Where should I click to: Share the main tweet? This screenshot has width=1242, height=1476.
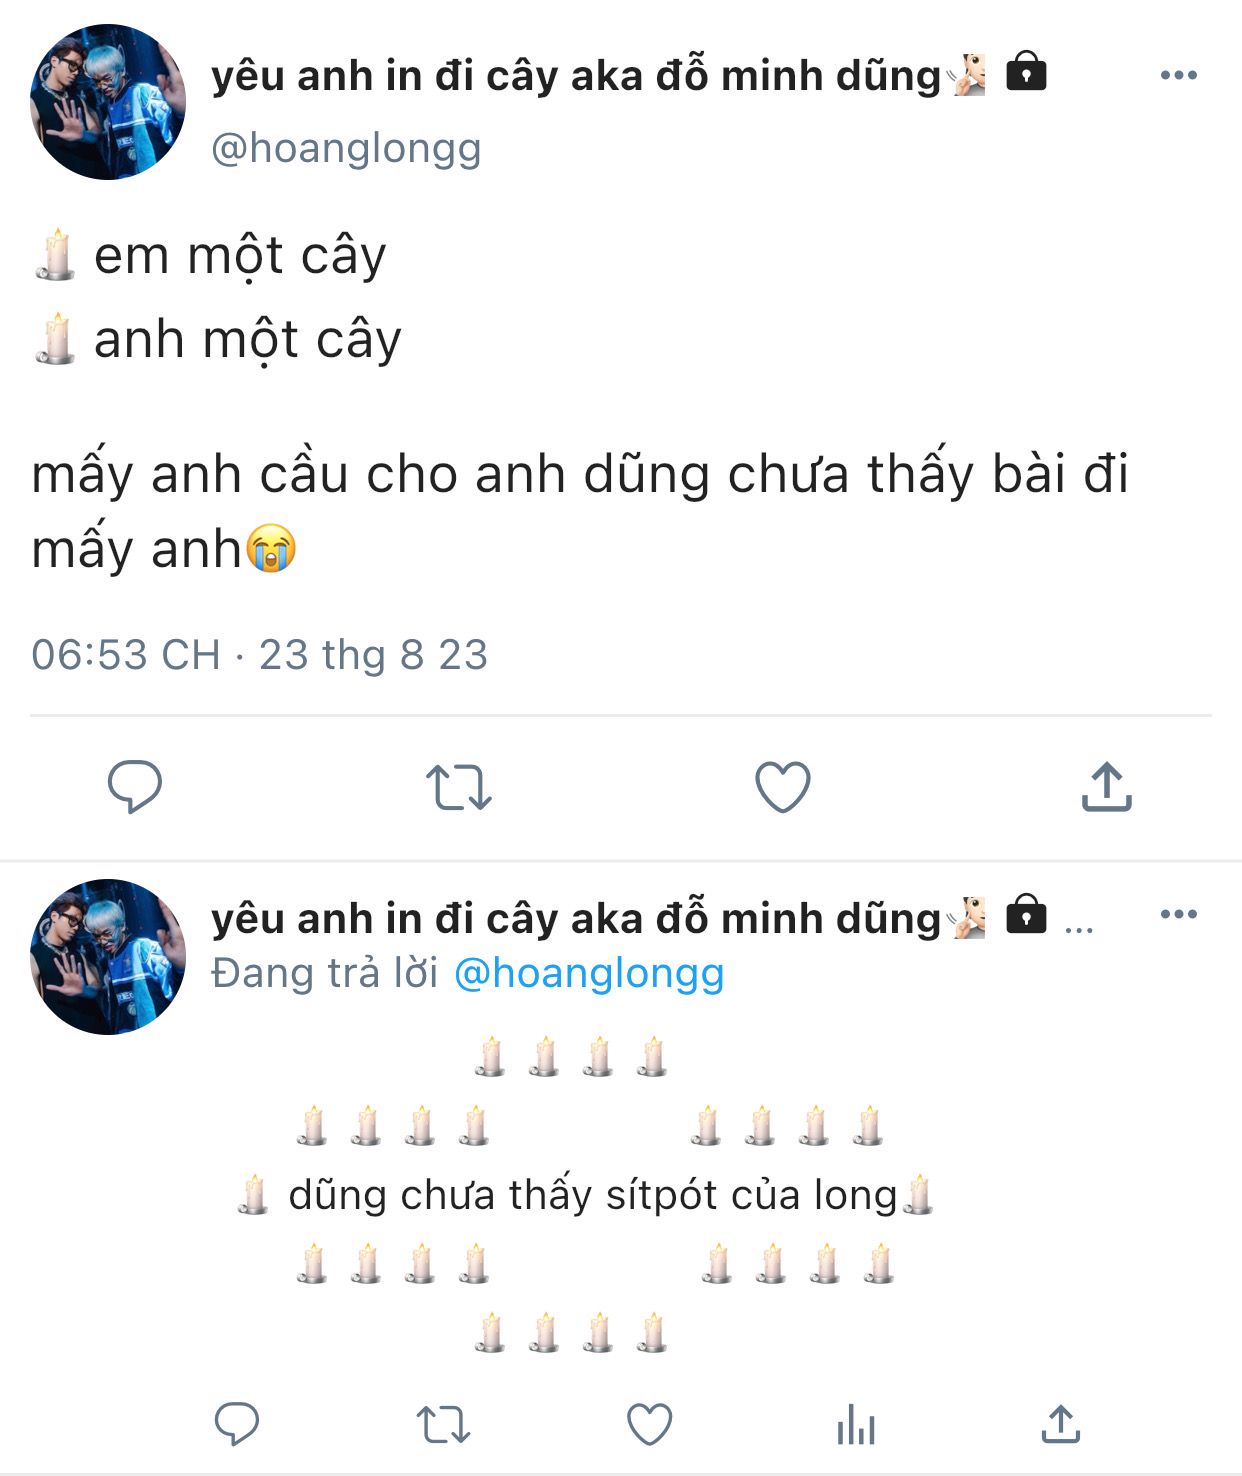pos(1106,786)
